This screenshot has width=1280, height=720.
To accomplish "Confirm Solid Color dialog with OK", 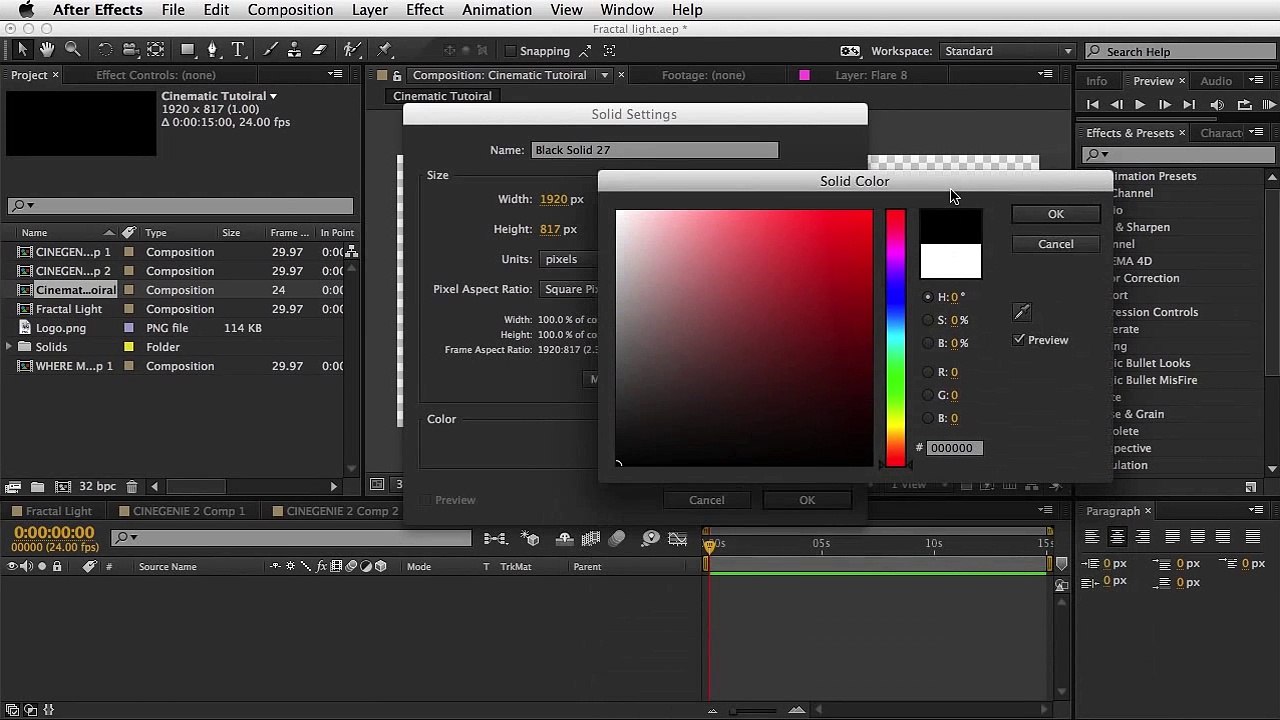I will click(x=1056, y=214).
